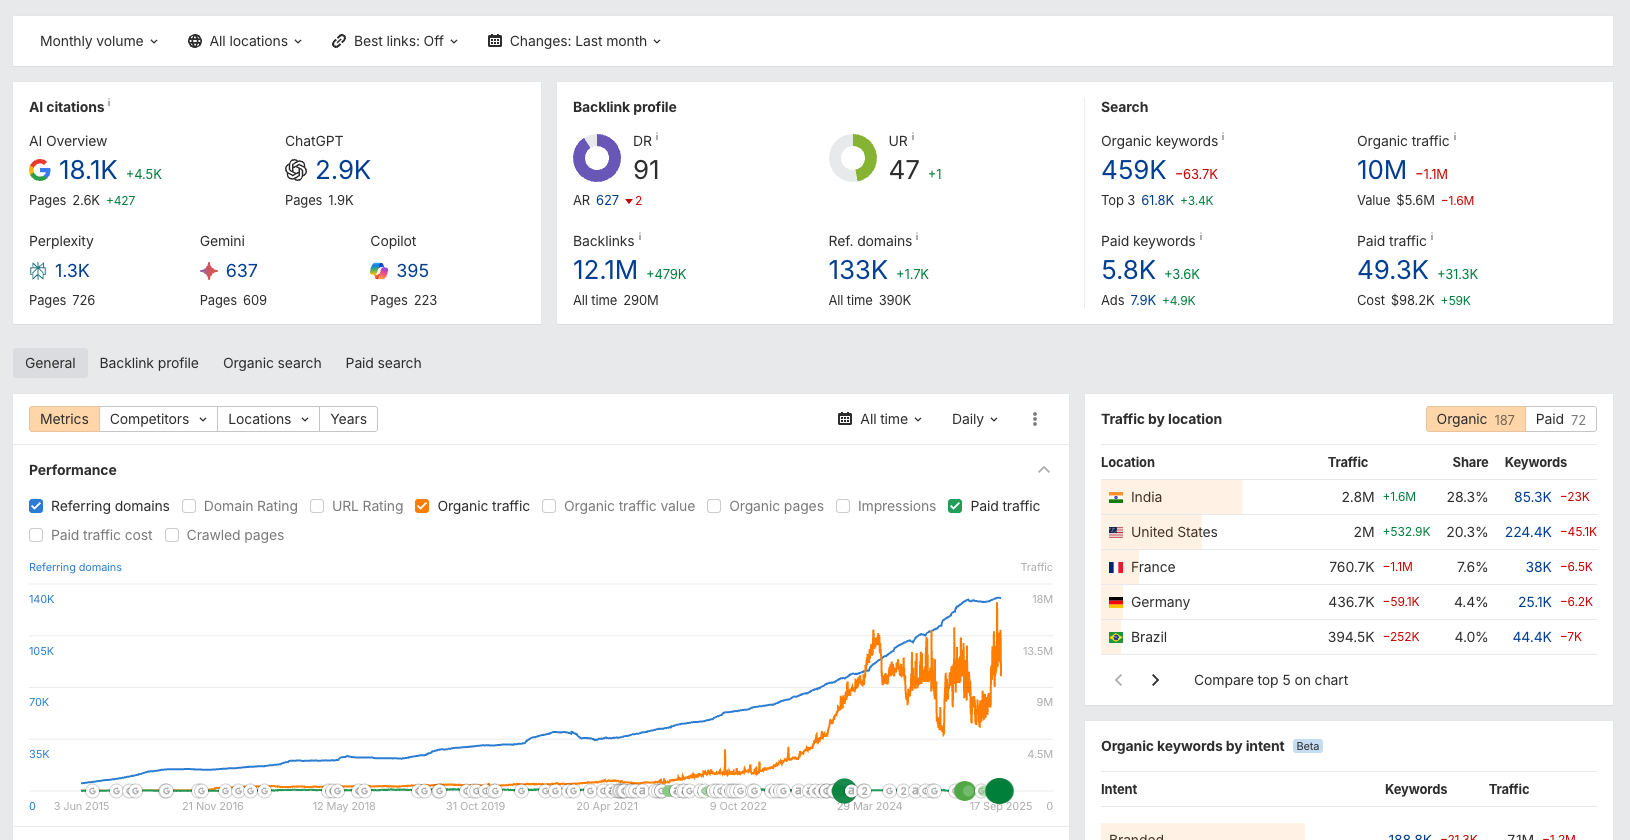Enable the Domain Rating checkbox
This screenshot has width=1630, height=840.
[x=189, y=506]
